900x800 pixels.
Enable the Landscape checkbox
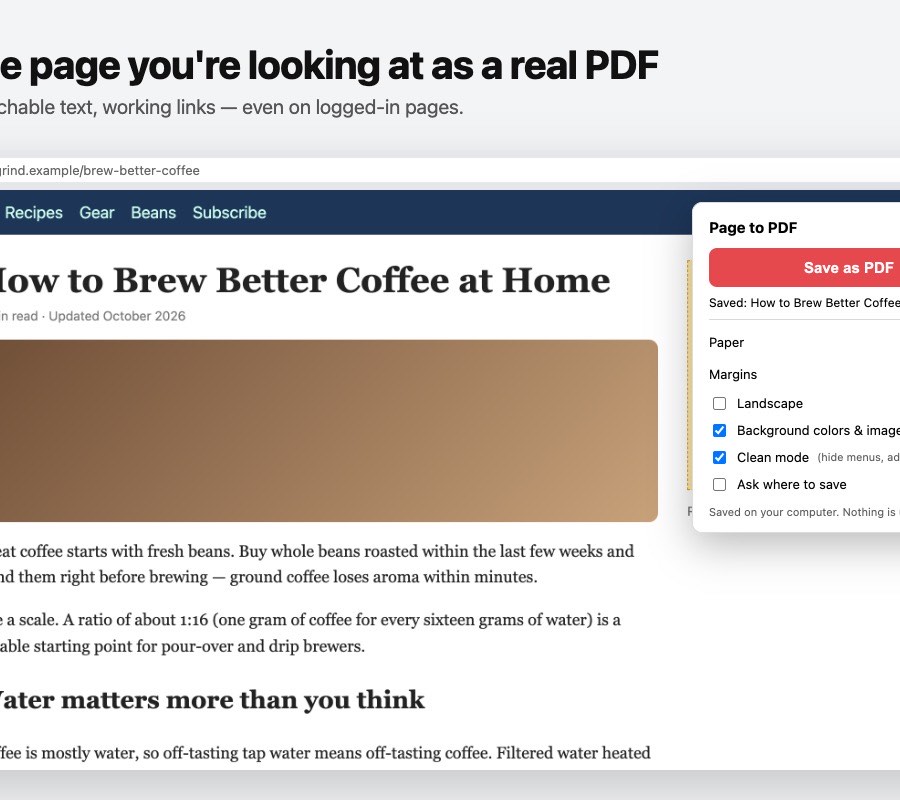[x=719, y=403]
